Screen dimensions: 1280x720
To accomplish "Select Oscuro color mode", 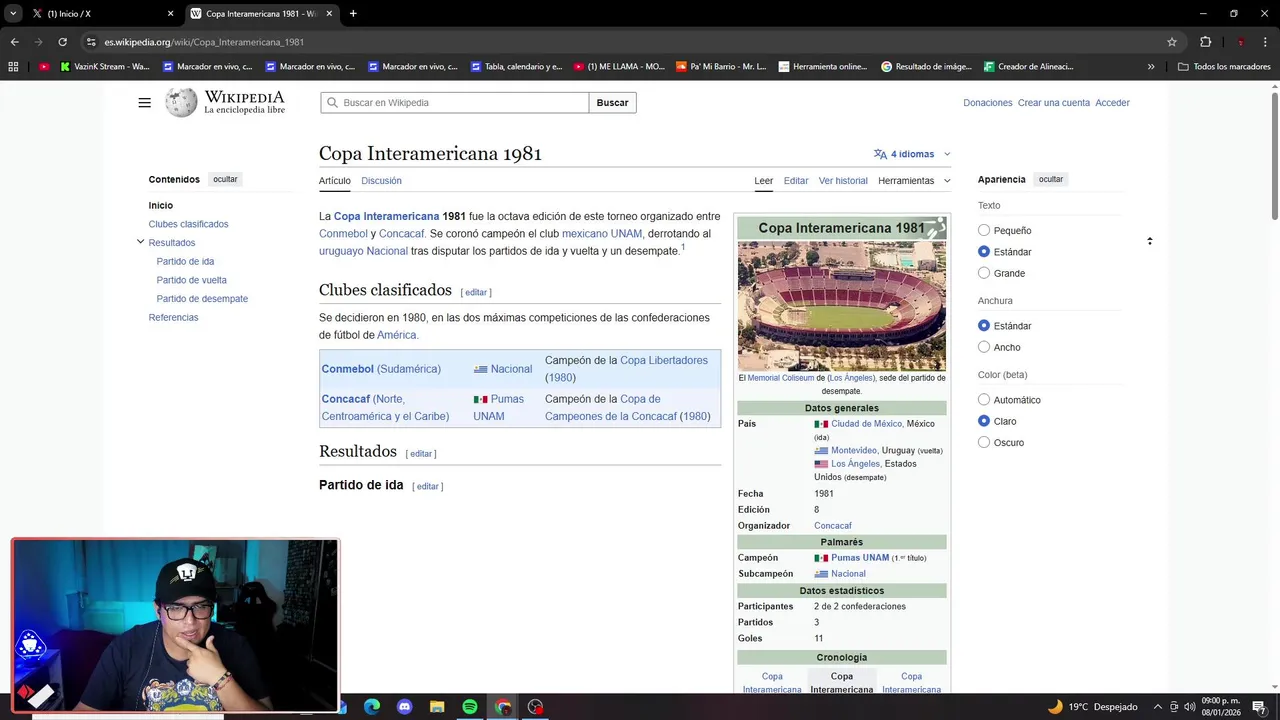I will (x=984, y=442).
